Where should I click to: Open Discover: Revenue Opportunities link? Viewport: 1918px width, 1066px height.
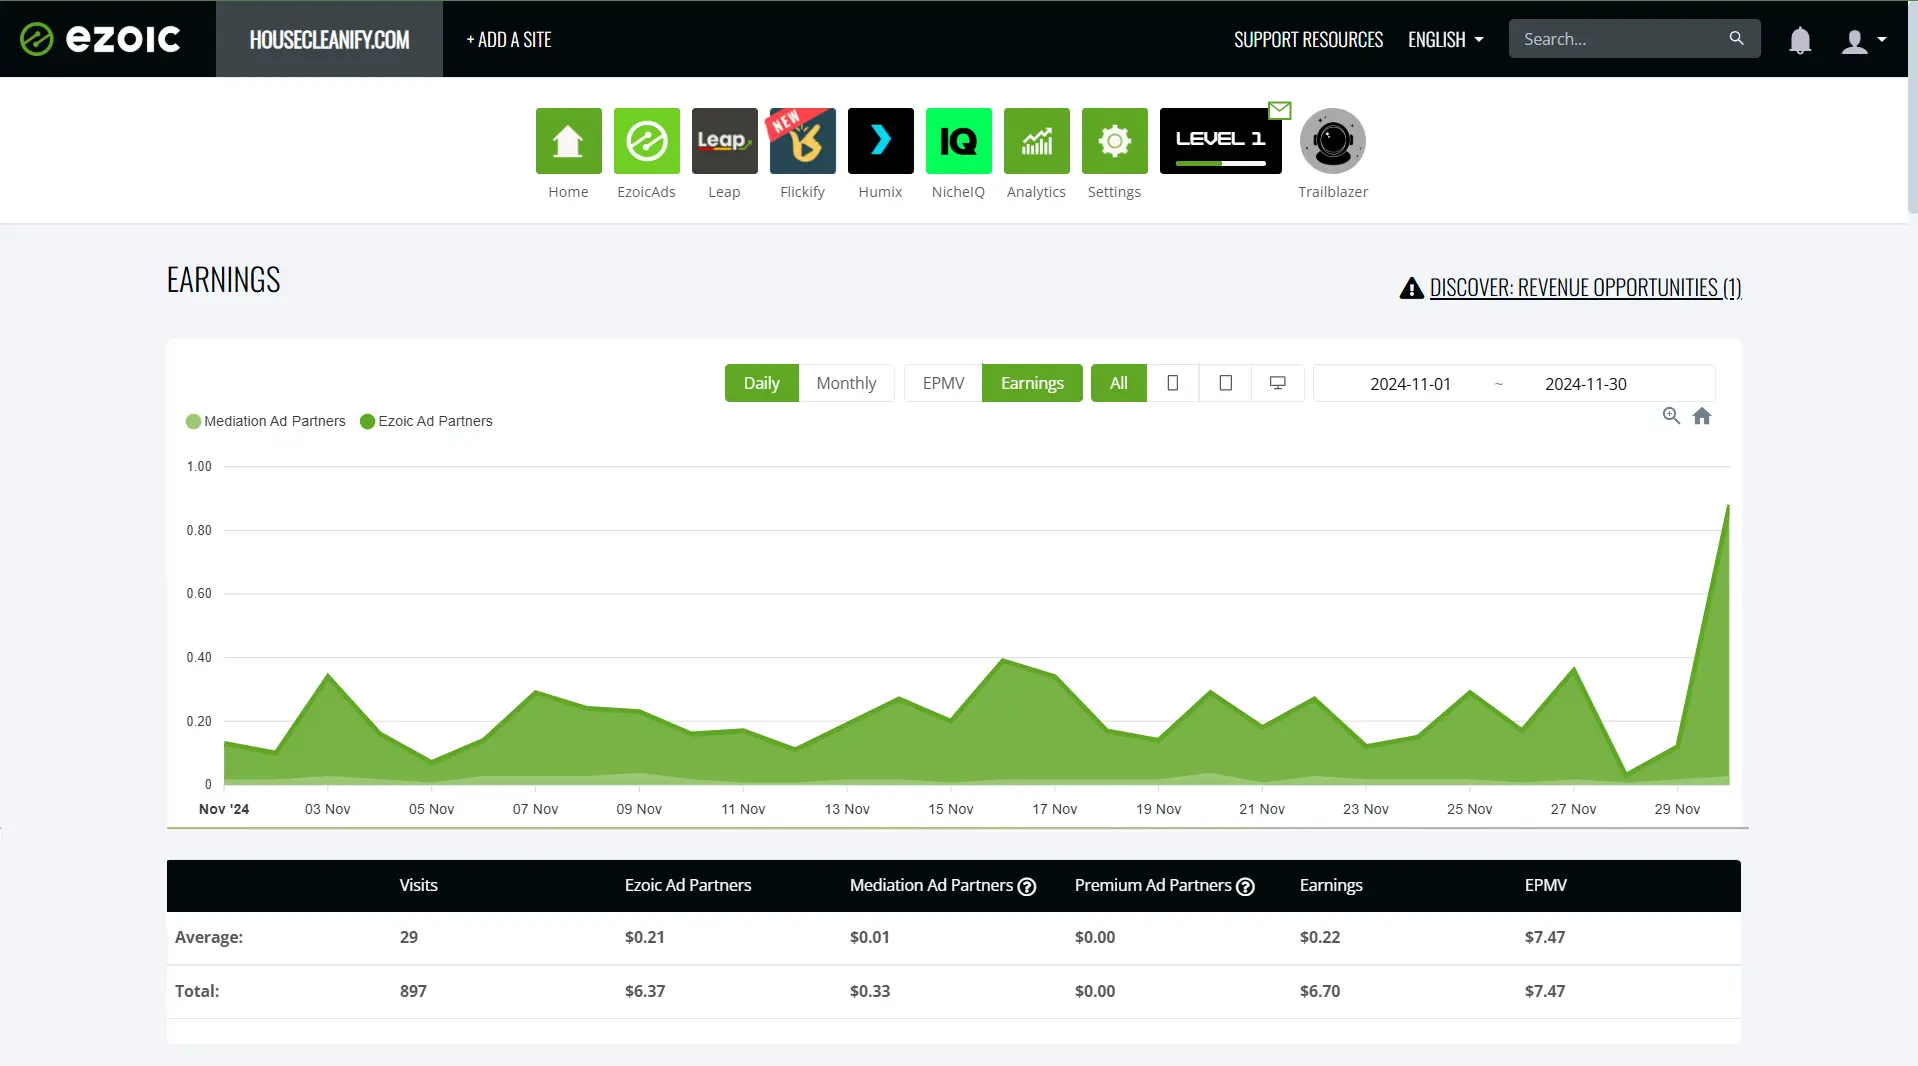(x=1585, y=288)
